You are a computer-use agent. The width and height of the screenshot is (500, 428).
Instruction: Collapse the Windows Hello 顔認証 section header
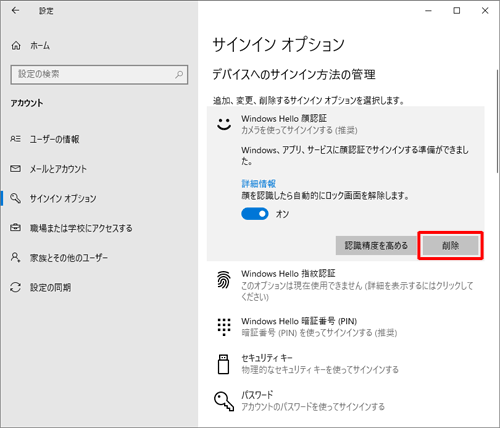345,124
